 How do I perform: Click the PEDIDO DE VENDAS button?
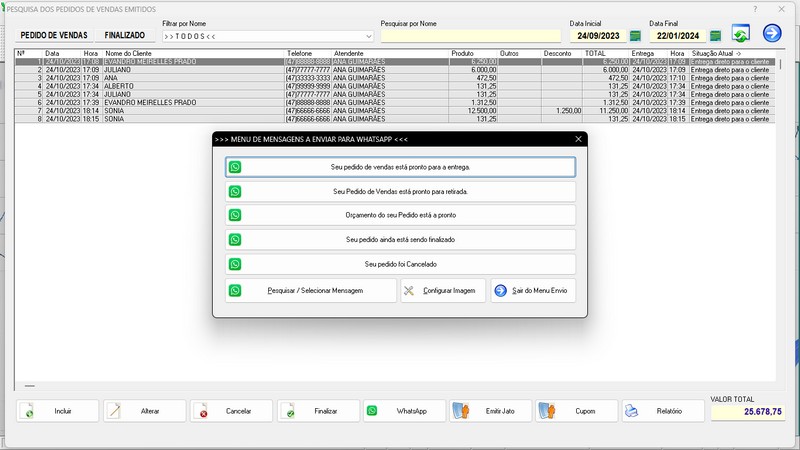coord(54,35)
